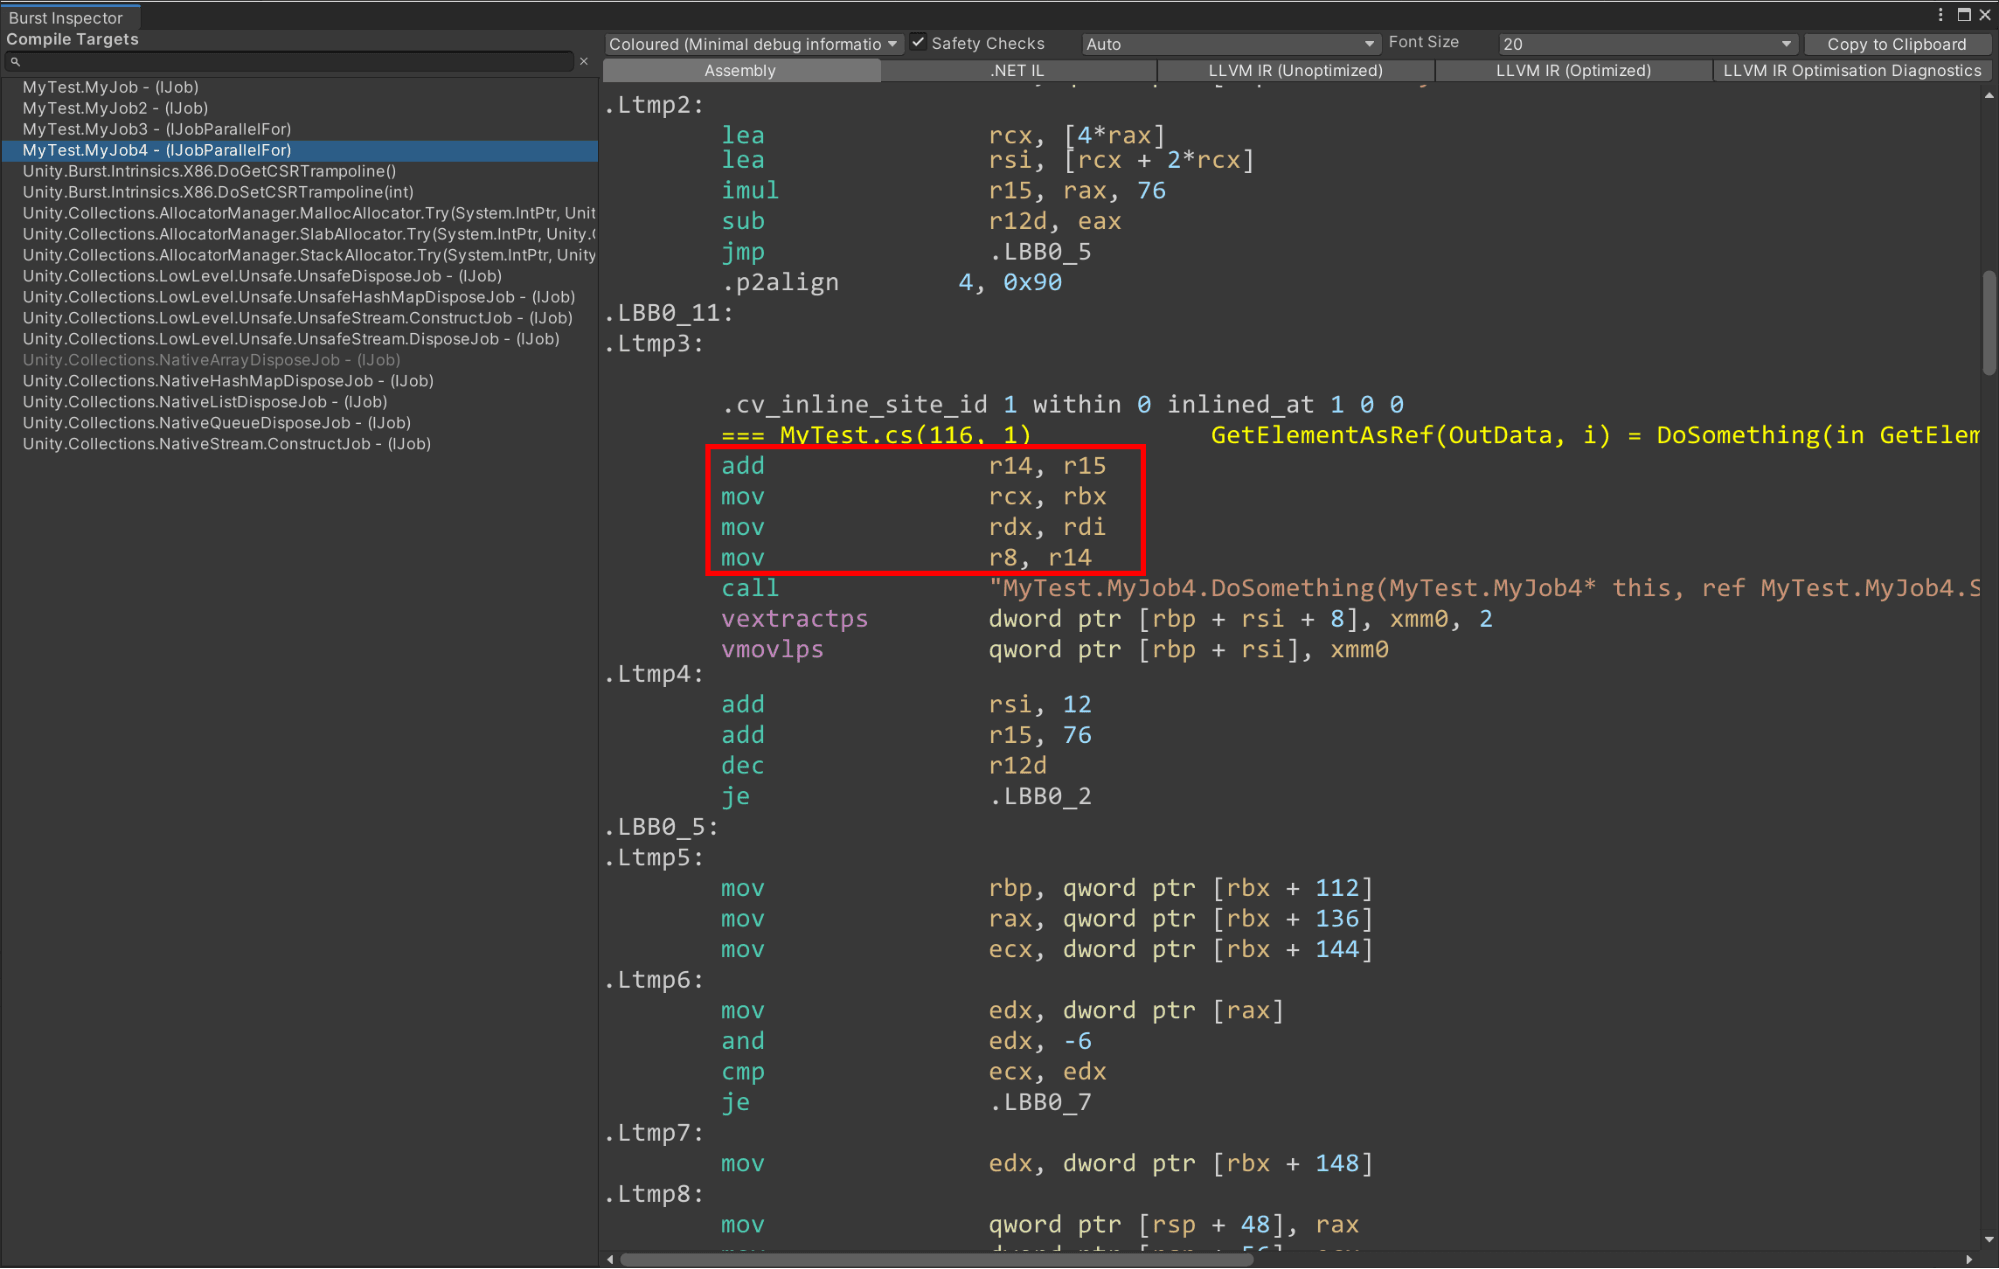Click the 'je .LBB0_7' instruction
The image size is (1999, 1269).
click(906, 1102)
